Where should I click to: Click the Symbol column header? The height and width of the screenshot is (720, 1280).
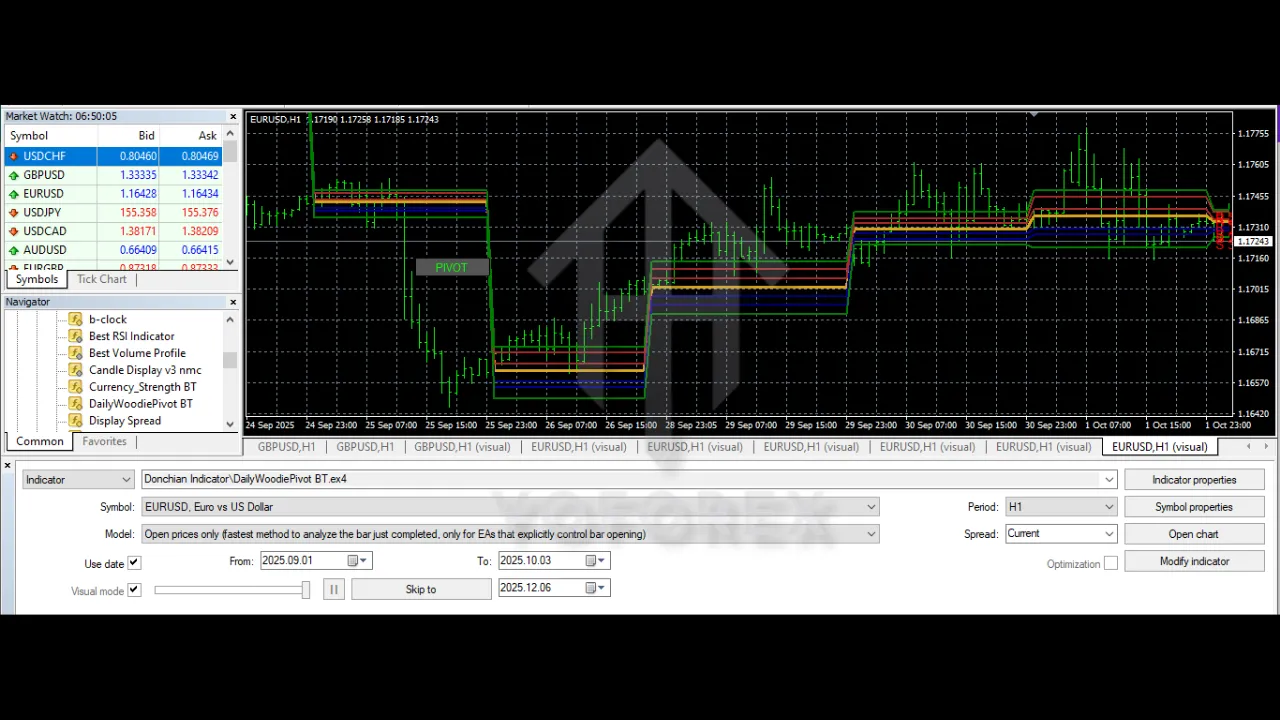click(x=50, y=136)
